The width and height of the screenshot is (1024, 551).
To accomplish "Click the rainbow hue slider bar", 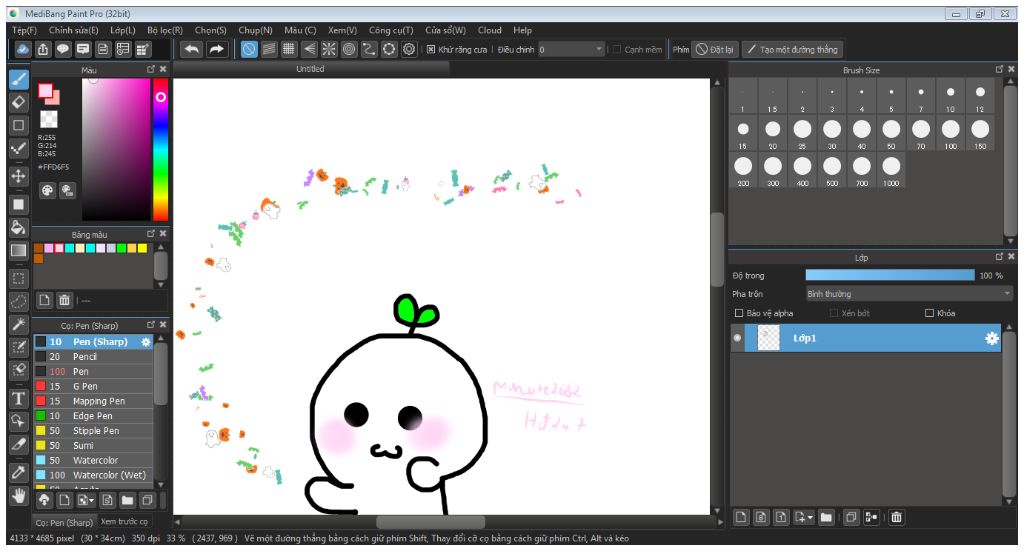I will pos(161,150).
